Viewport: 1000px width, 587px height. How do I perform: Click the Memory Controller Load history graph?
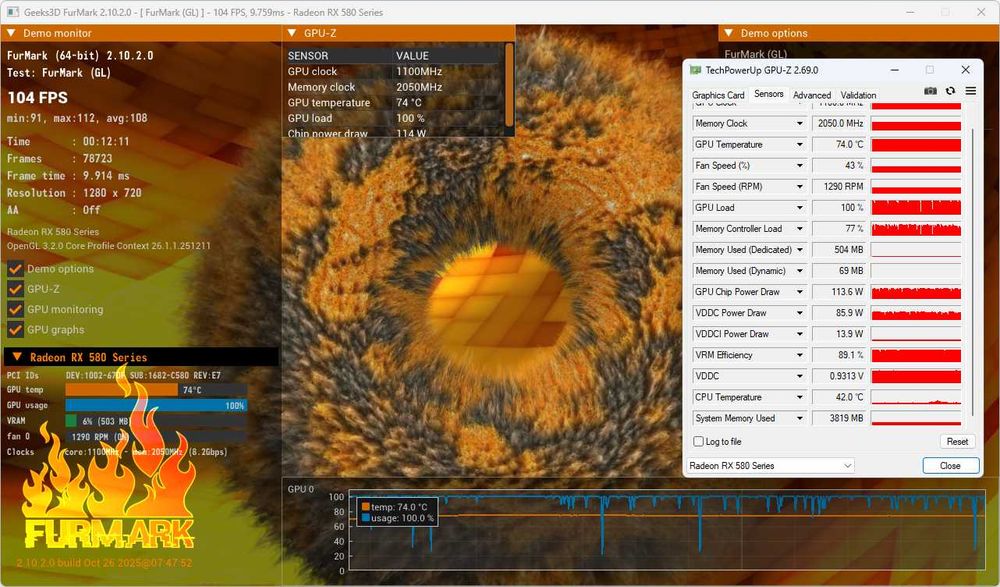point(916,228)
